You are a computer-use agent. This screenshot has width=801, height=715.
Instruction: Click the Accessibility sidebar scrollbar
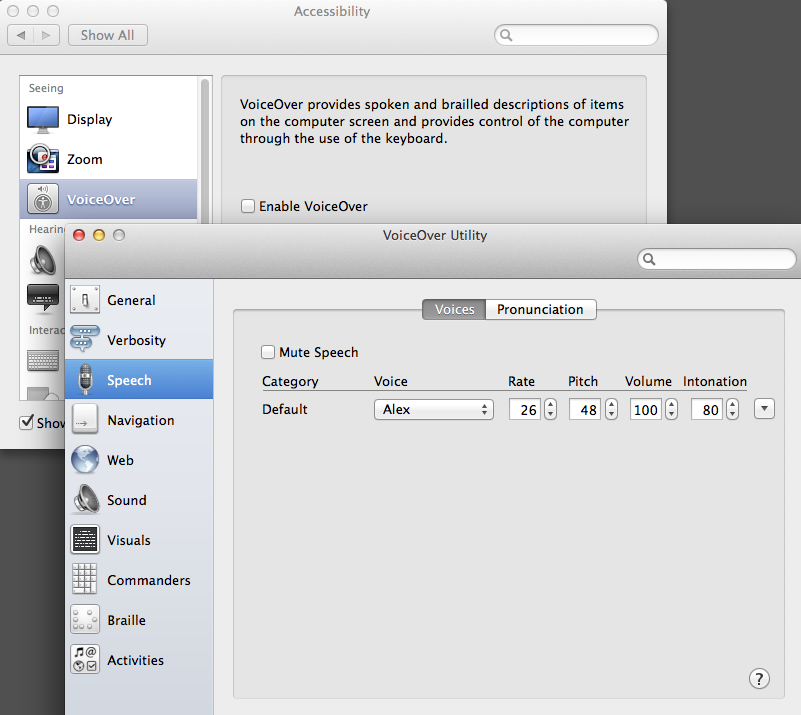pyautogui.click(x=205, y=151)
